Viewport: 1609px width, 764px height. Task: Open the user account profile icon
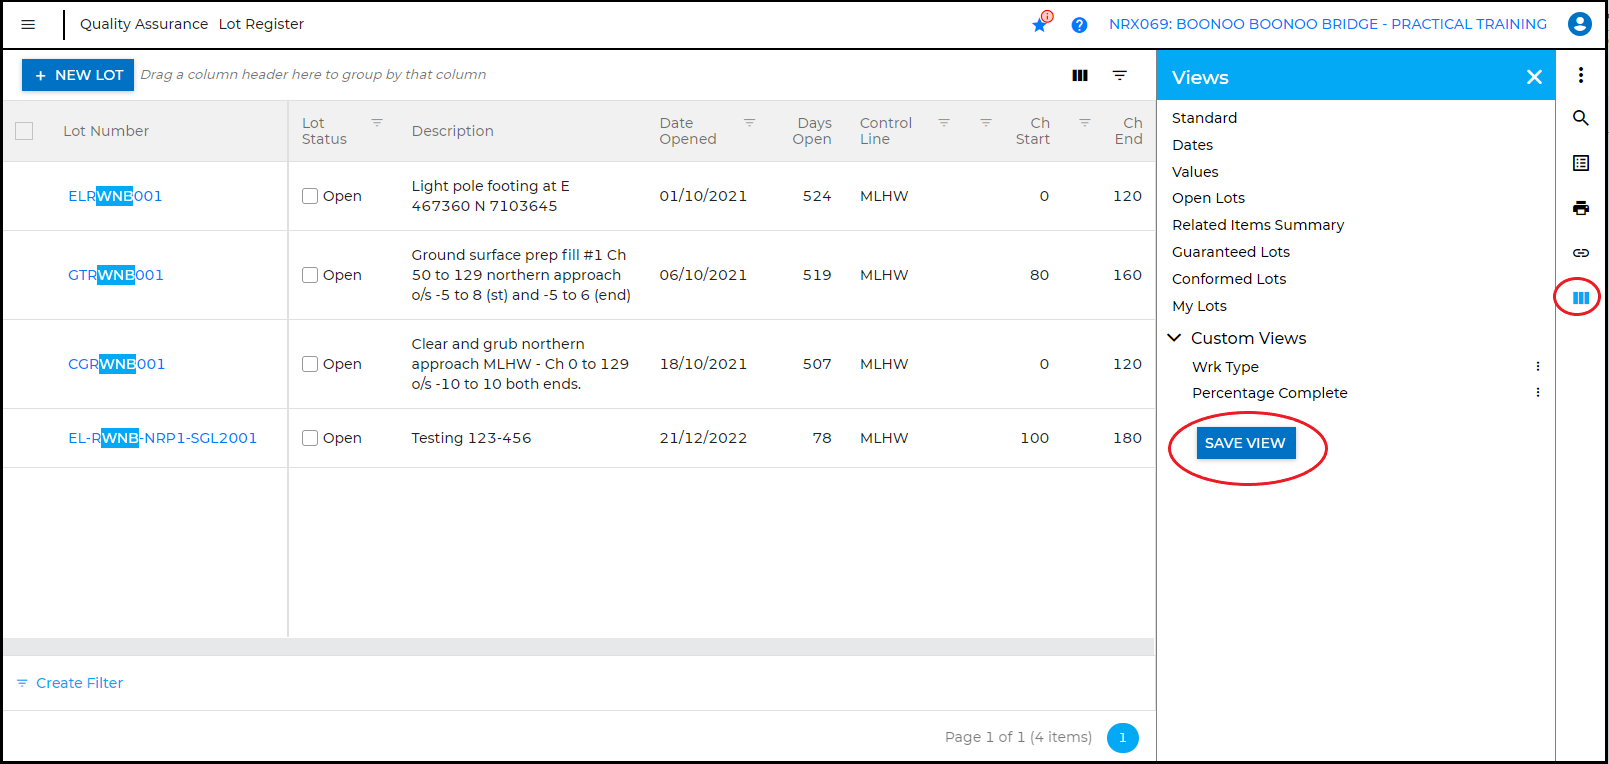point(1580,24)
